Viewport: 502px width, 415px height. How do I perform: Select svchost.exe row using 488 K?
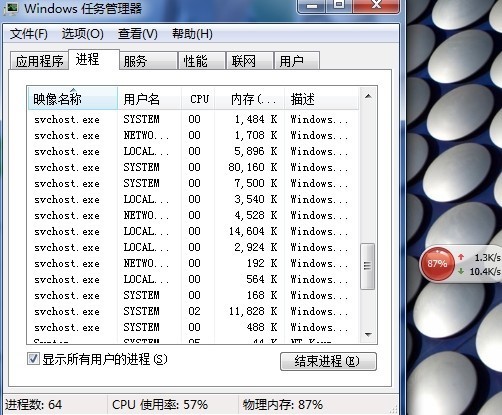[193, 327]
